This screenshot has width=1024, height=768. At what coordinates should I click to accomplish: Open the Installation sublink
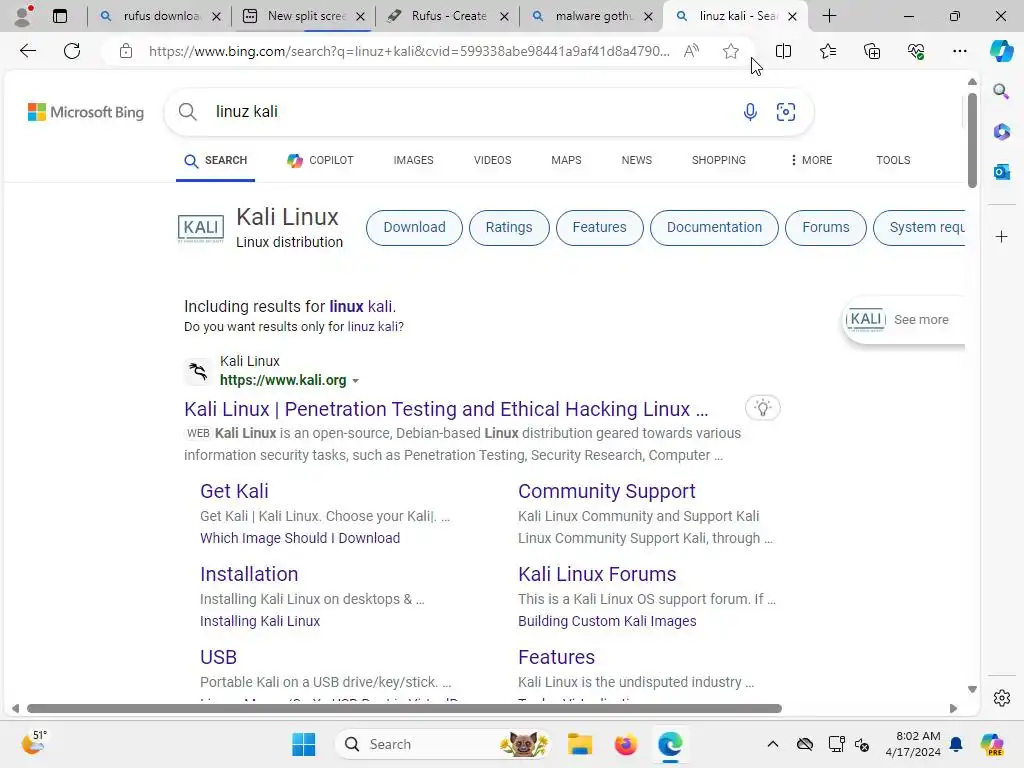pyautogui.click(x=249, y=574)
